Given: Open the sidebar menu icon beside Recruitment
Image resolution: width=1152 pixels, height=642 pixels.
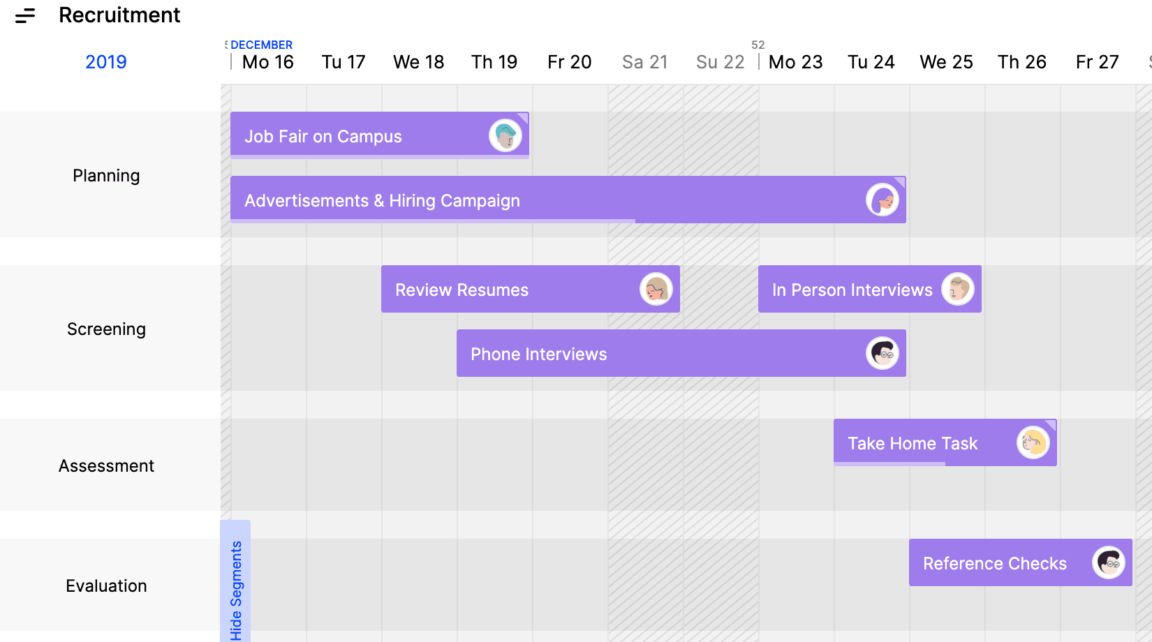Looking at the screenshot, I should 25,15.
